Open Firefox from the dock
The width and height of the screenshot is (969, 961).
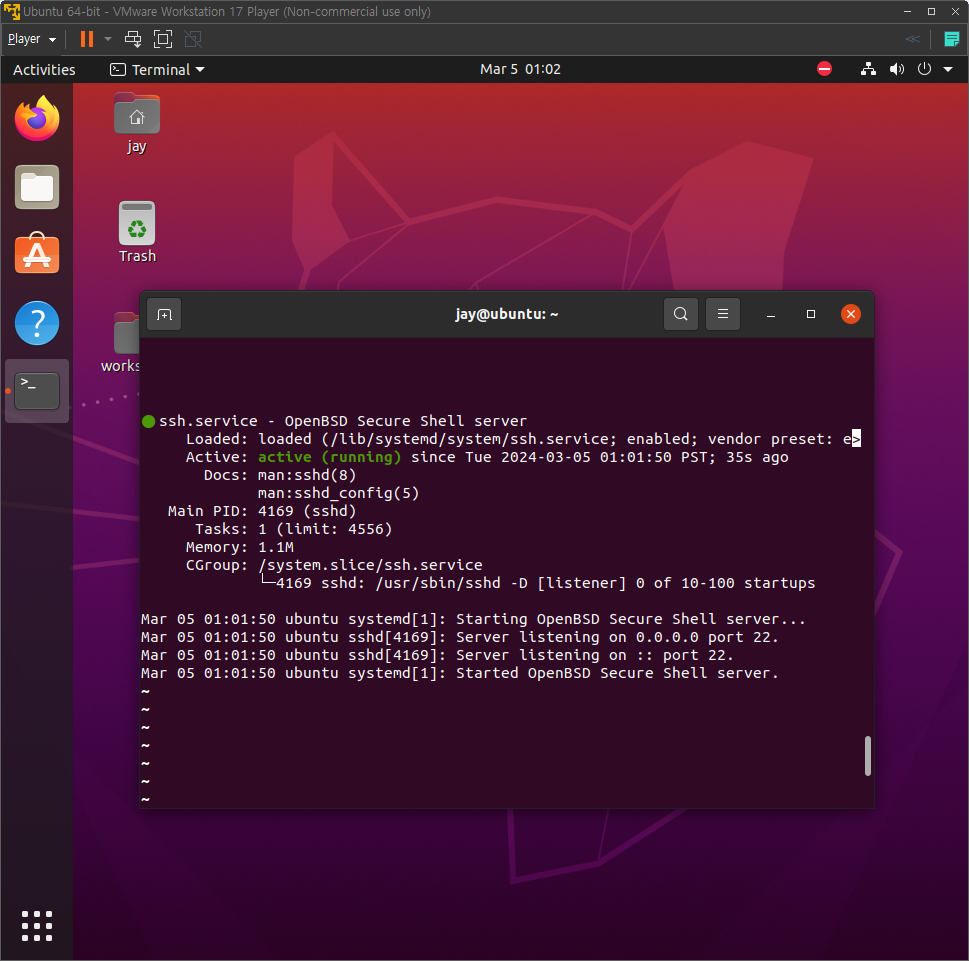(x=37, y=118)
